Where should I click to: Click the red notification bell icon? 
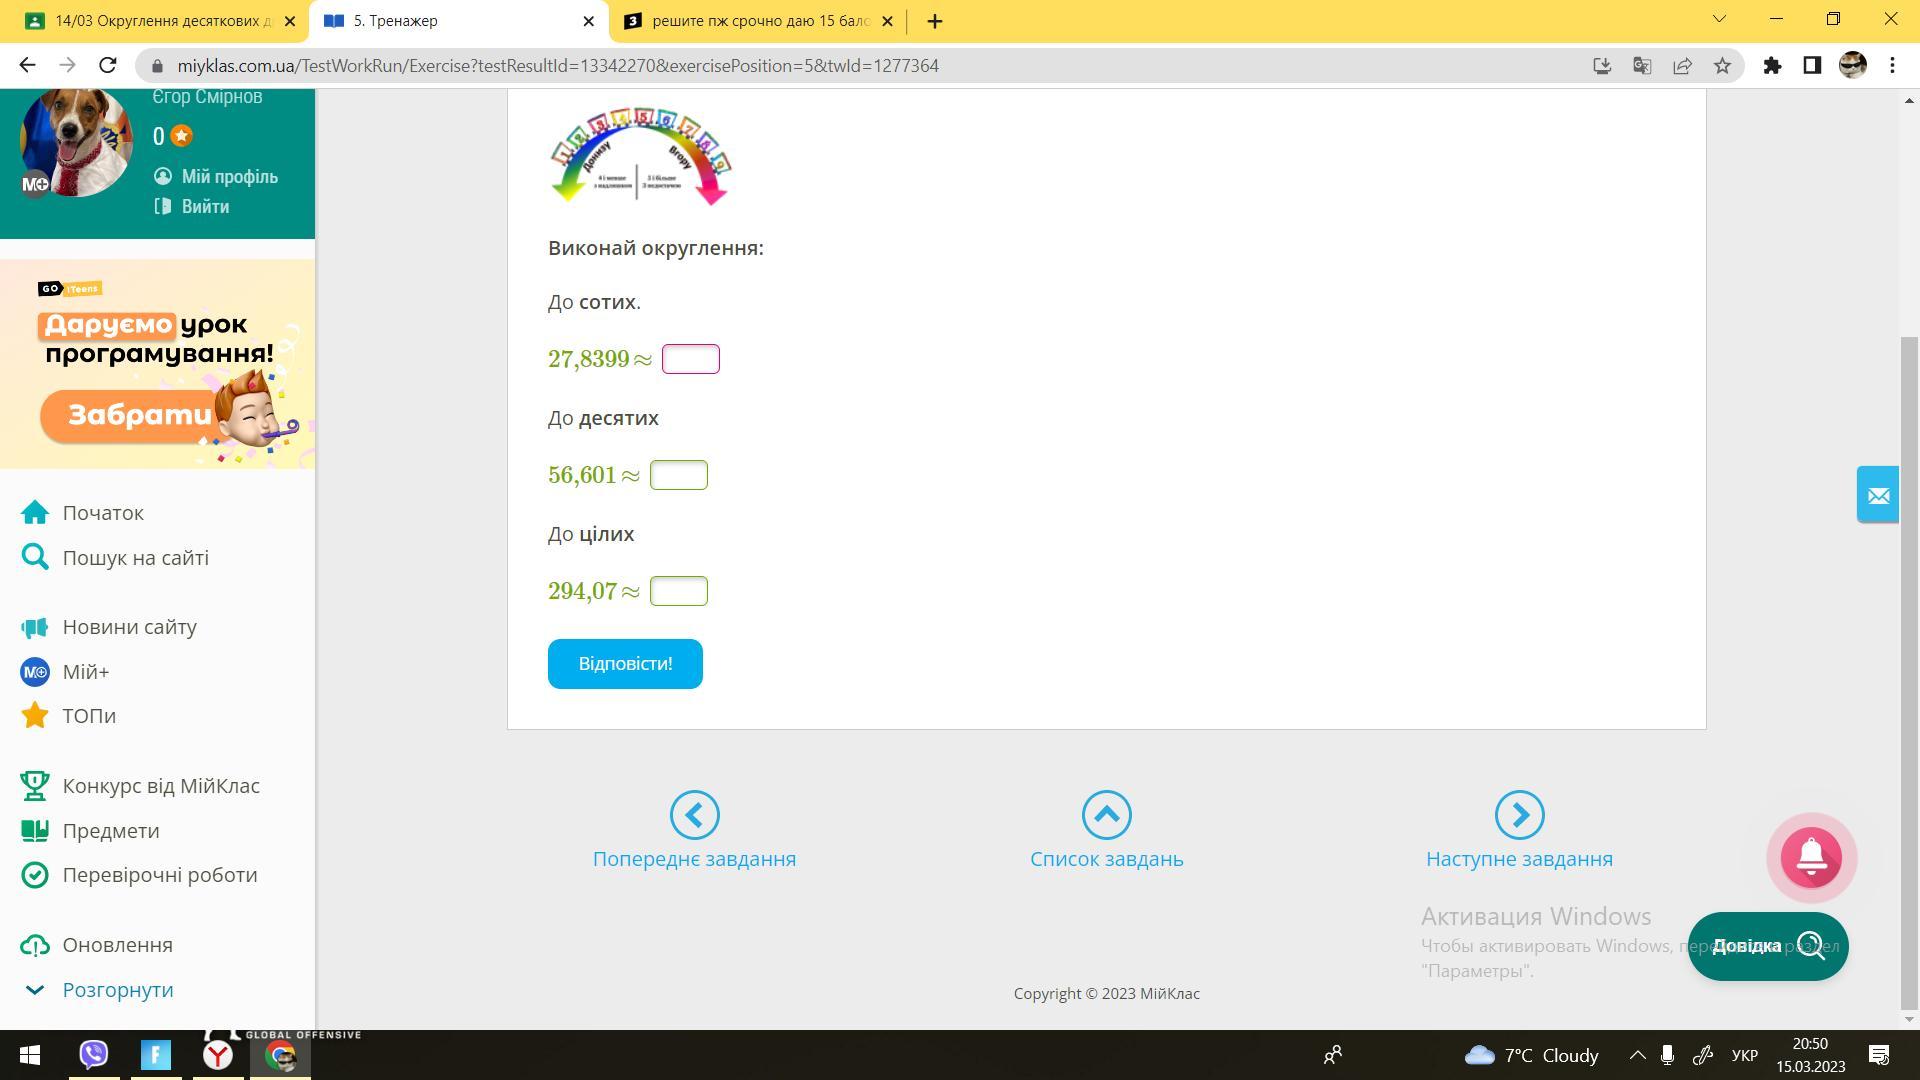(1811, 857)
